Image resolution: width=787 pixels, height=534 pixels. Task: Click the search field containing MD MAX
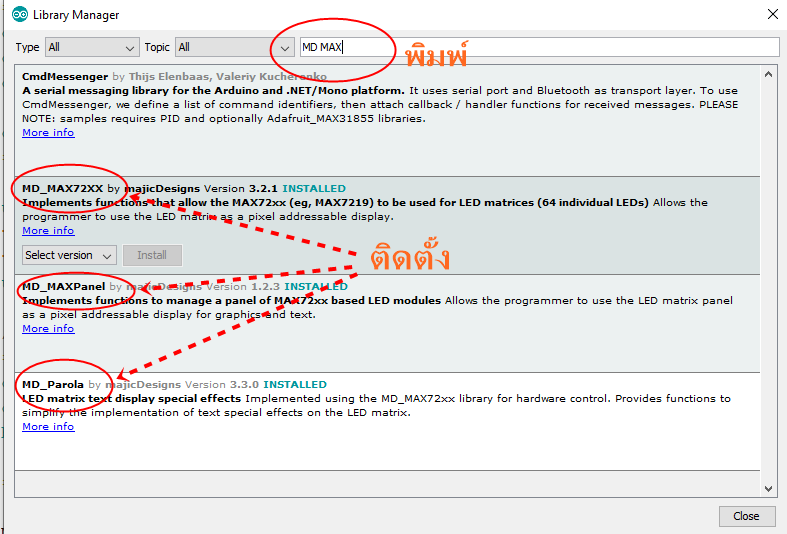540,47
